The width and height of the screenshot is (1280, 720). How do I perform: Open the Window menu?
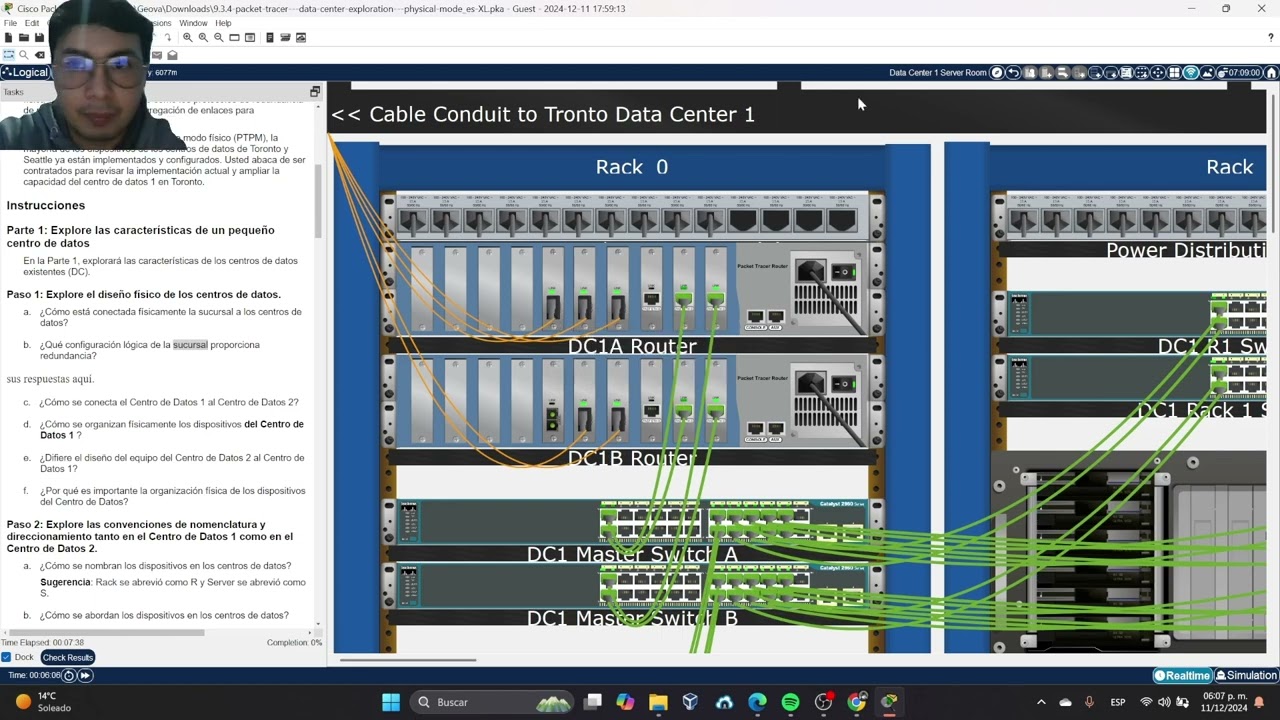[193, 23]
